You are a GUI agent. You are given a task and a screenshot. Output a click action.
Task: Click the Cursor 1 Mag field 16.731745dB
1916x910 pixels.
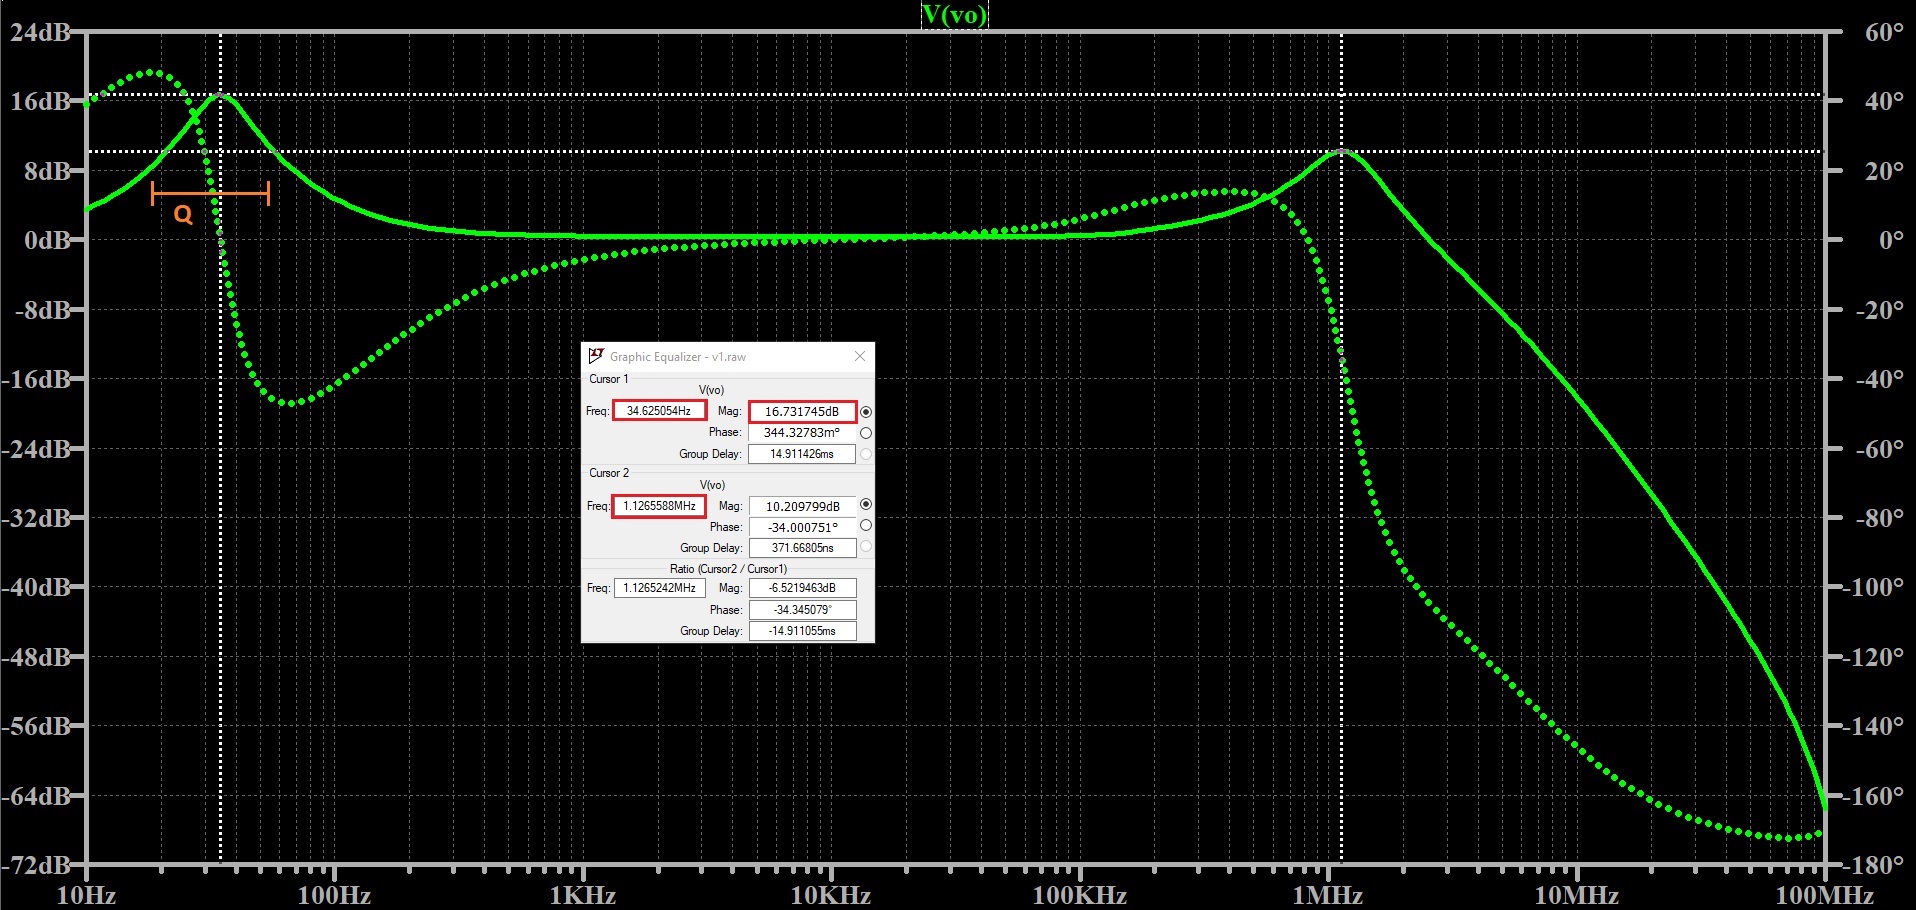tap(802, 411)
